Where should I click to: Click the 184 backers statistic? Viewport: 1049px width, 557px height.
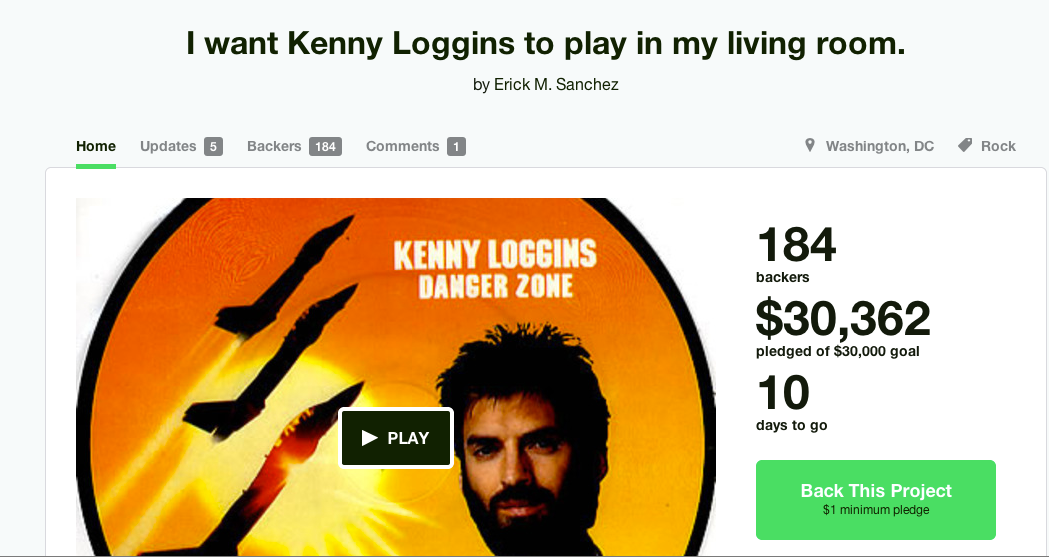795,254
